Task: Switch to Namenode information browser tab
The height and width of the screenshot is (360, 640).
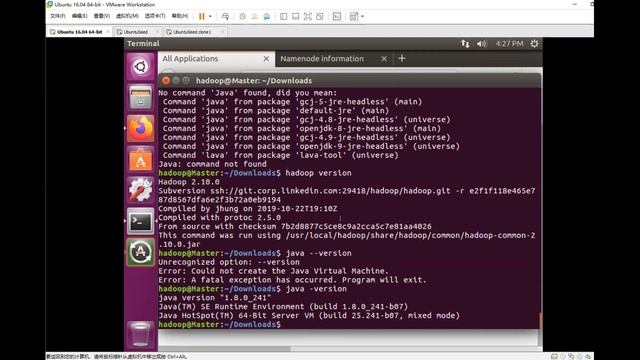Action: pos(334,59)
